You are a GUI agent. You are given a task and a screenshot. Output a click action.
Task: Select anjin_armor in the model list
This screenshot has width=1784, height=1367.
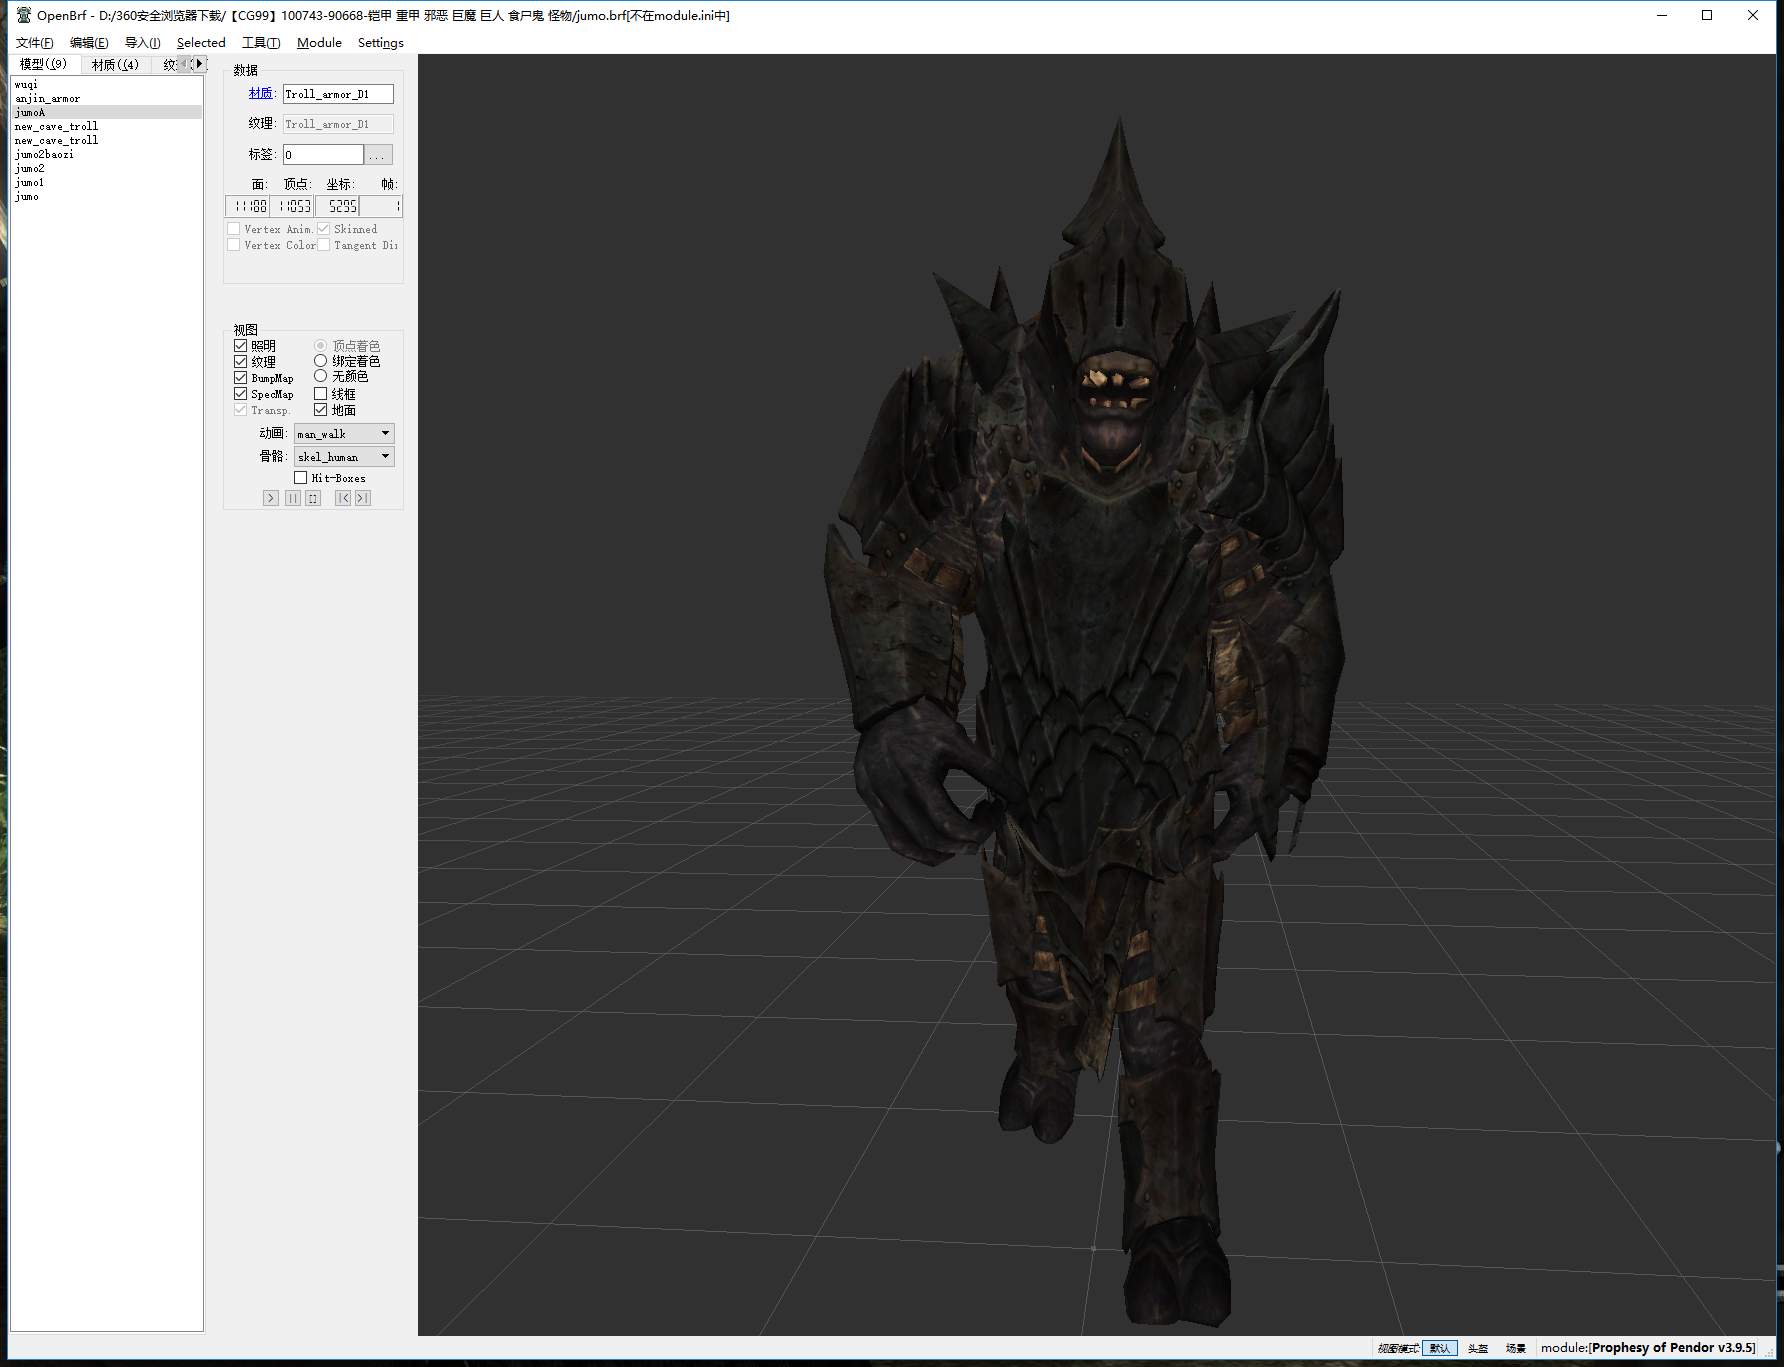pyautogui.click(x=106, y=99)
